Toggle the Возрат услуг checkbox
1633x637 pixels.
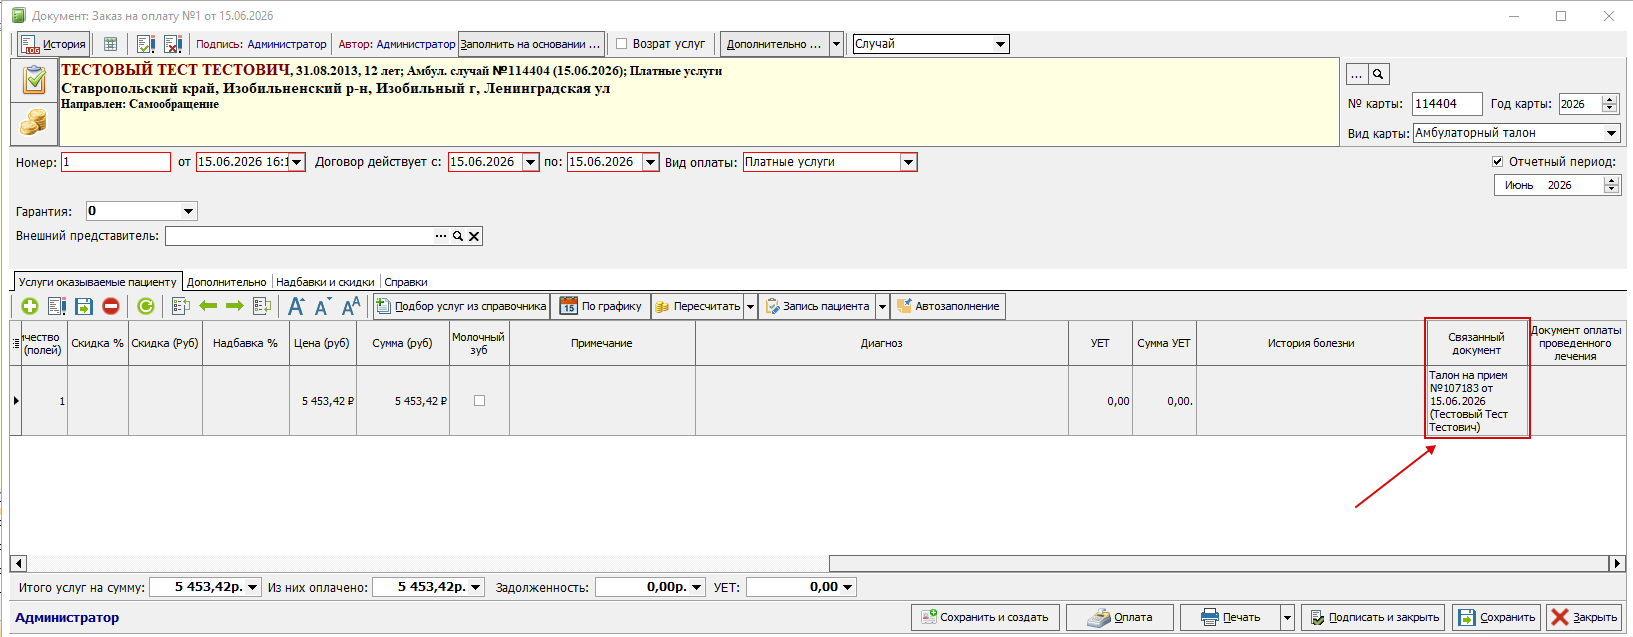[621, 44]
